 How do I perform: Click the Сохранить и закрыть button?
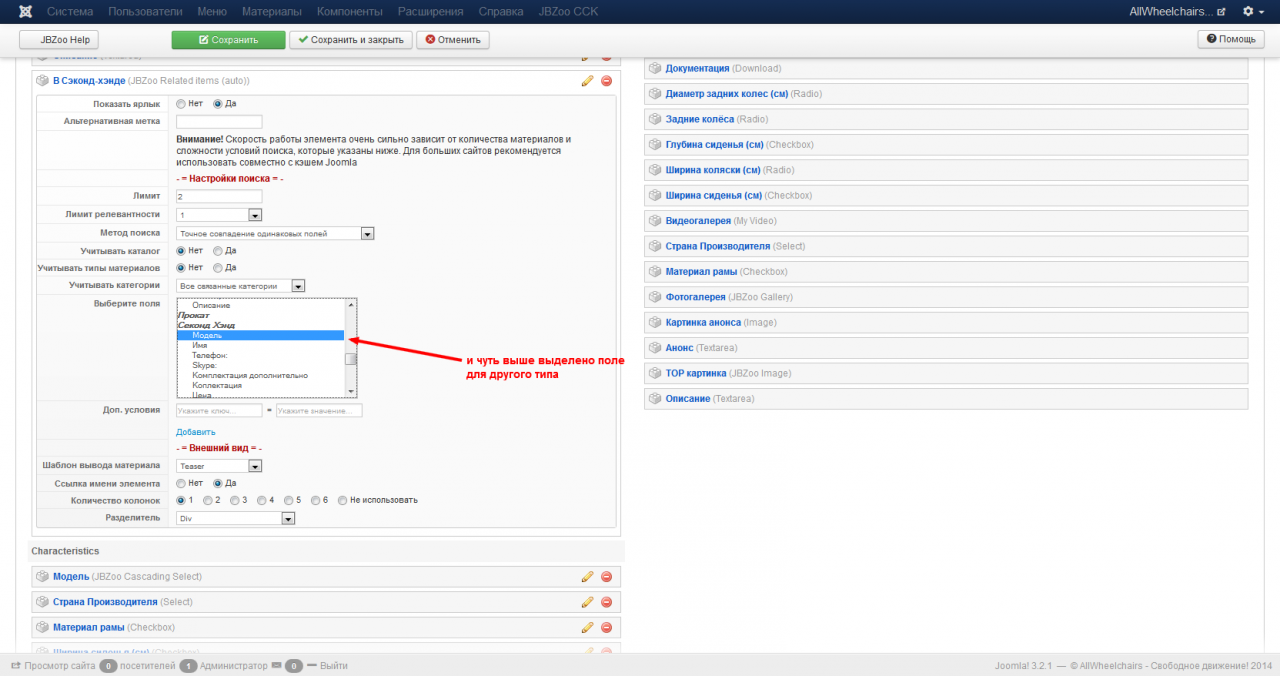point(350,40)
